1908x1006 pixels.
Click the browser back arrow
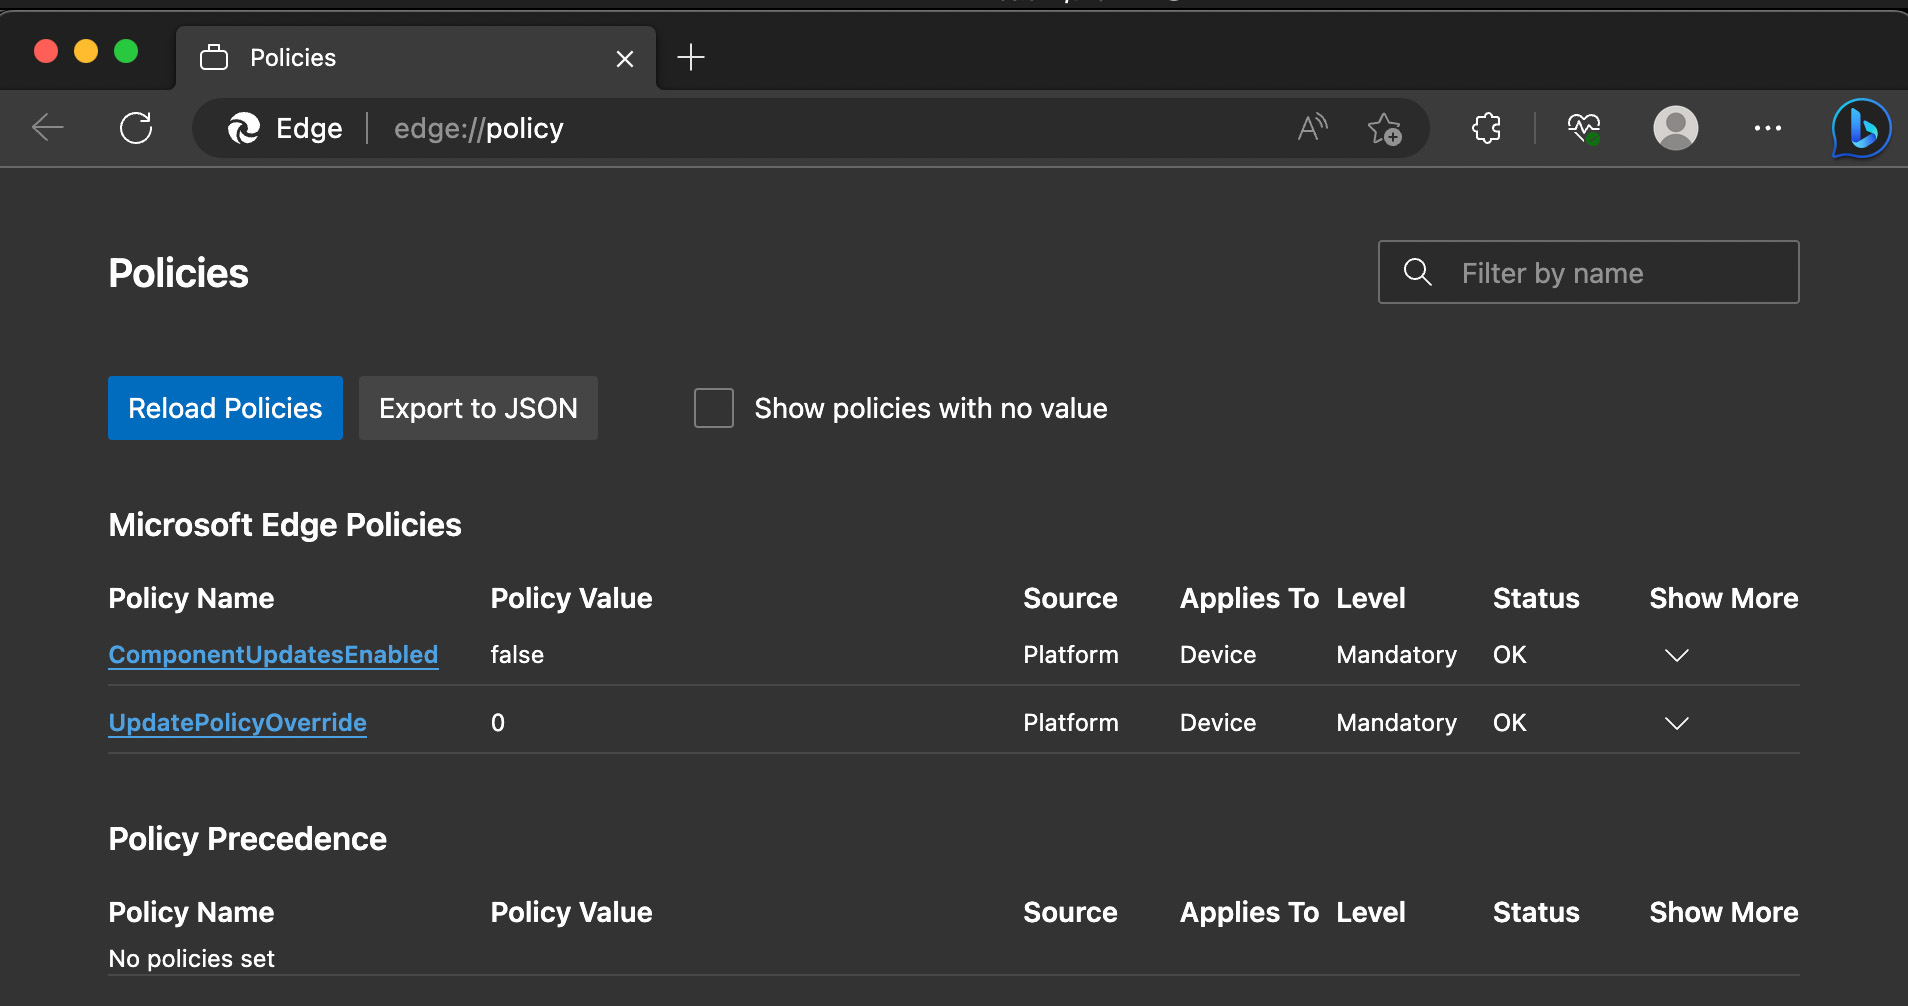[47, 128]
